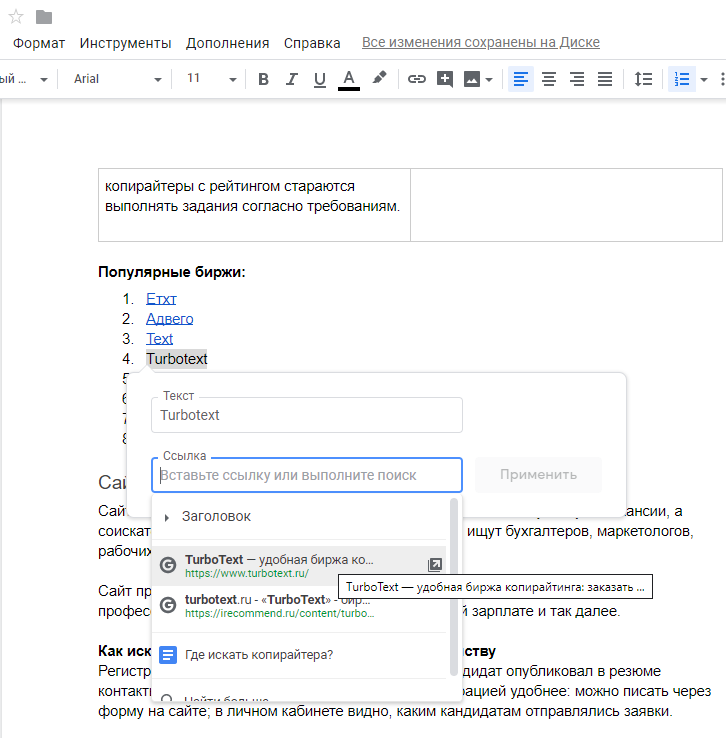Open the Text hyperlink in the list
The image size is (726, 738).
click(x=159, y=339)
